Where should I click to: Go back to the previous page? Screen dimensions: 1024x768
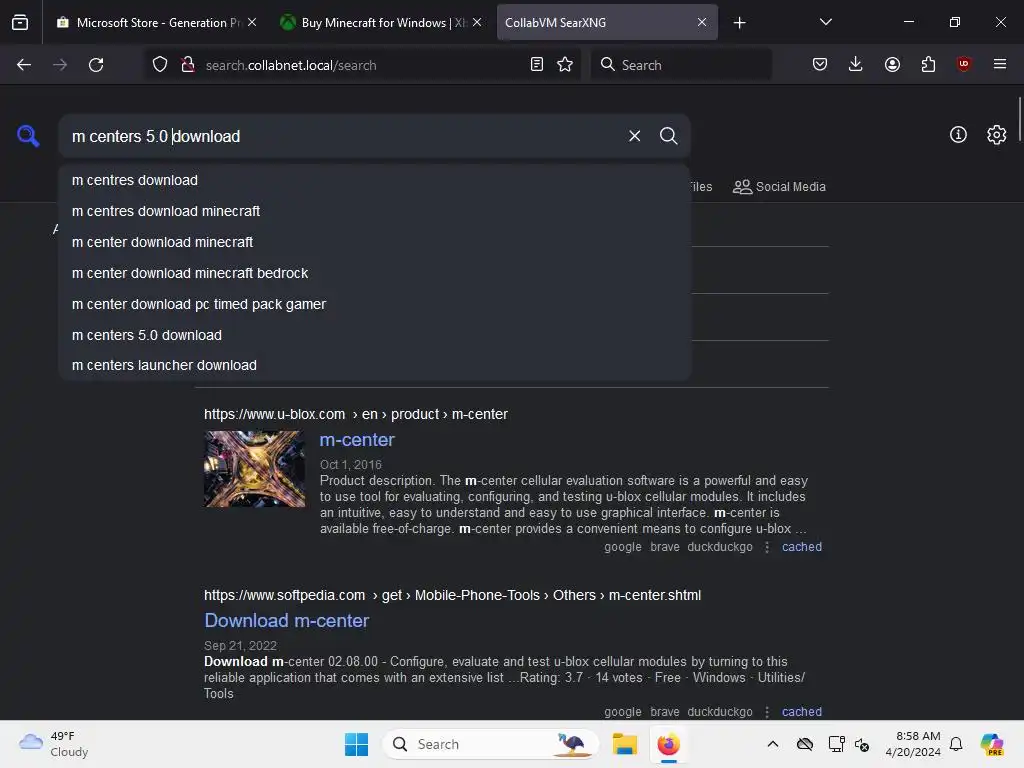point(24,65)
